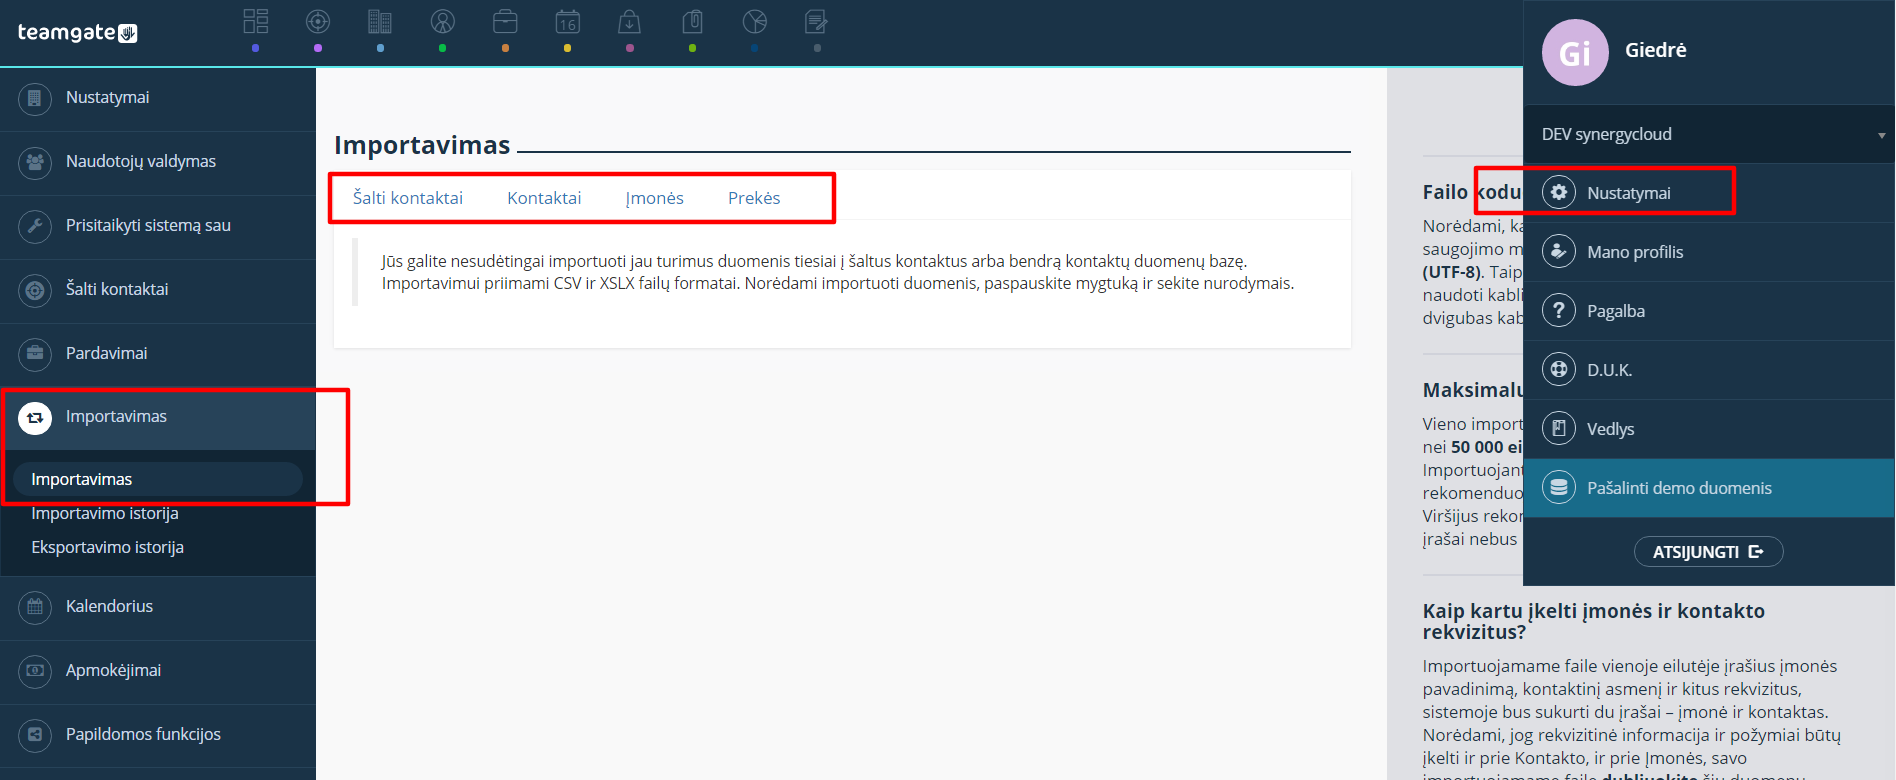Viewport: 1896px width, 780px height.
Task: Click the Papildomos funkcijos sidebar icon
Action: 35,735
